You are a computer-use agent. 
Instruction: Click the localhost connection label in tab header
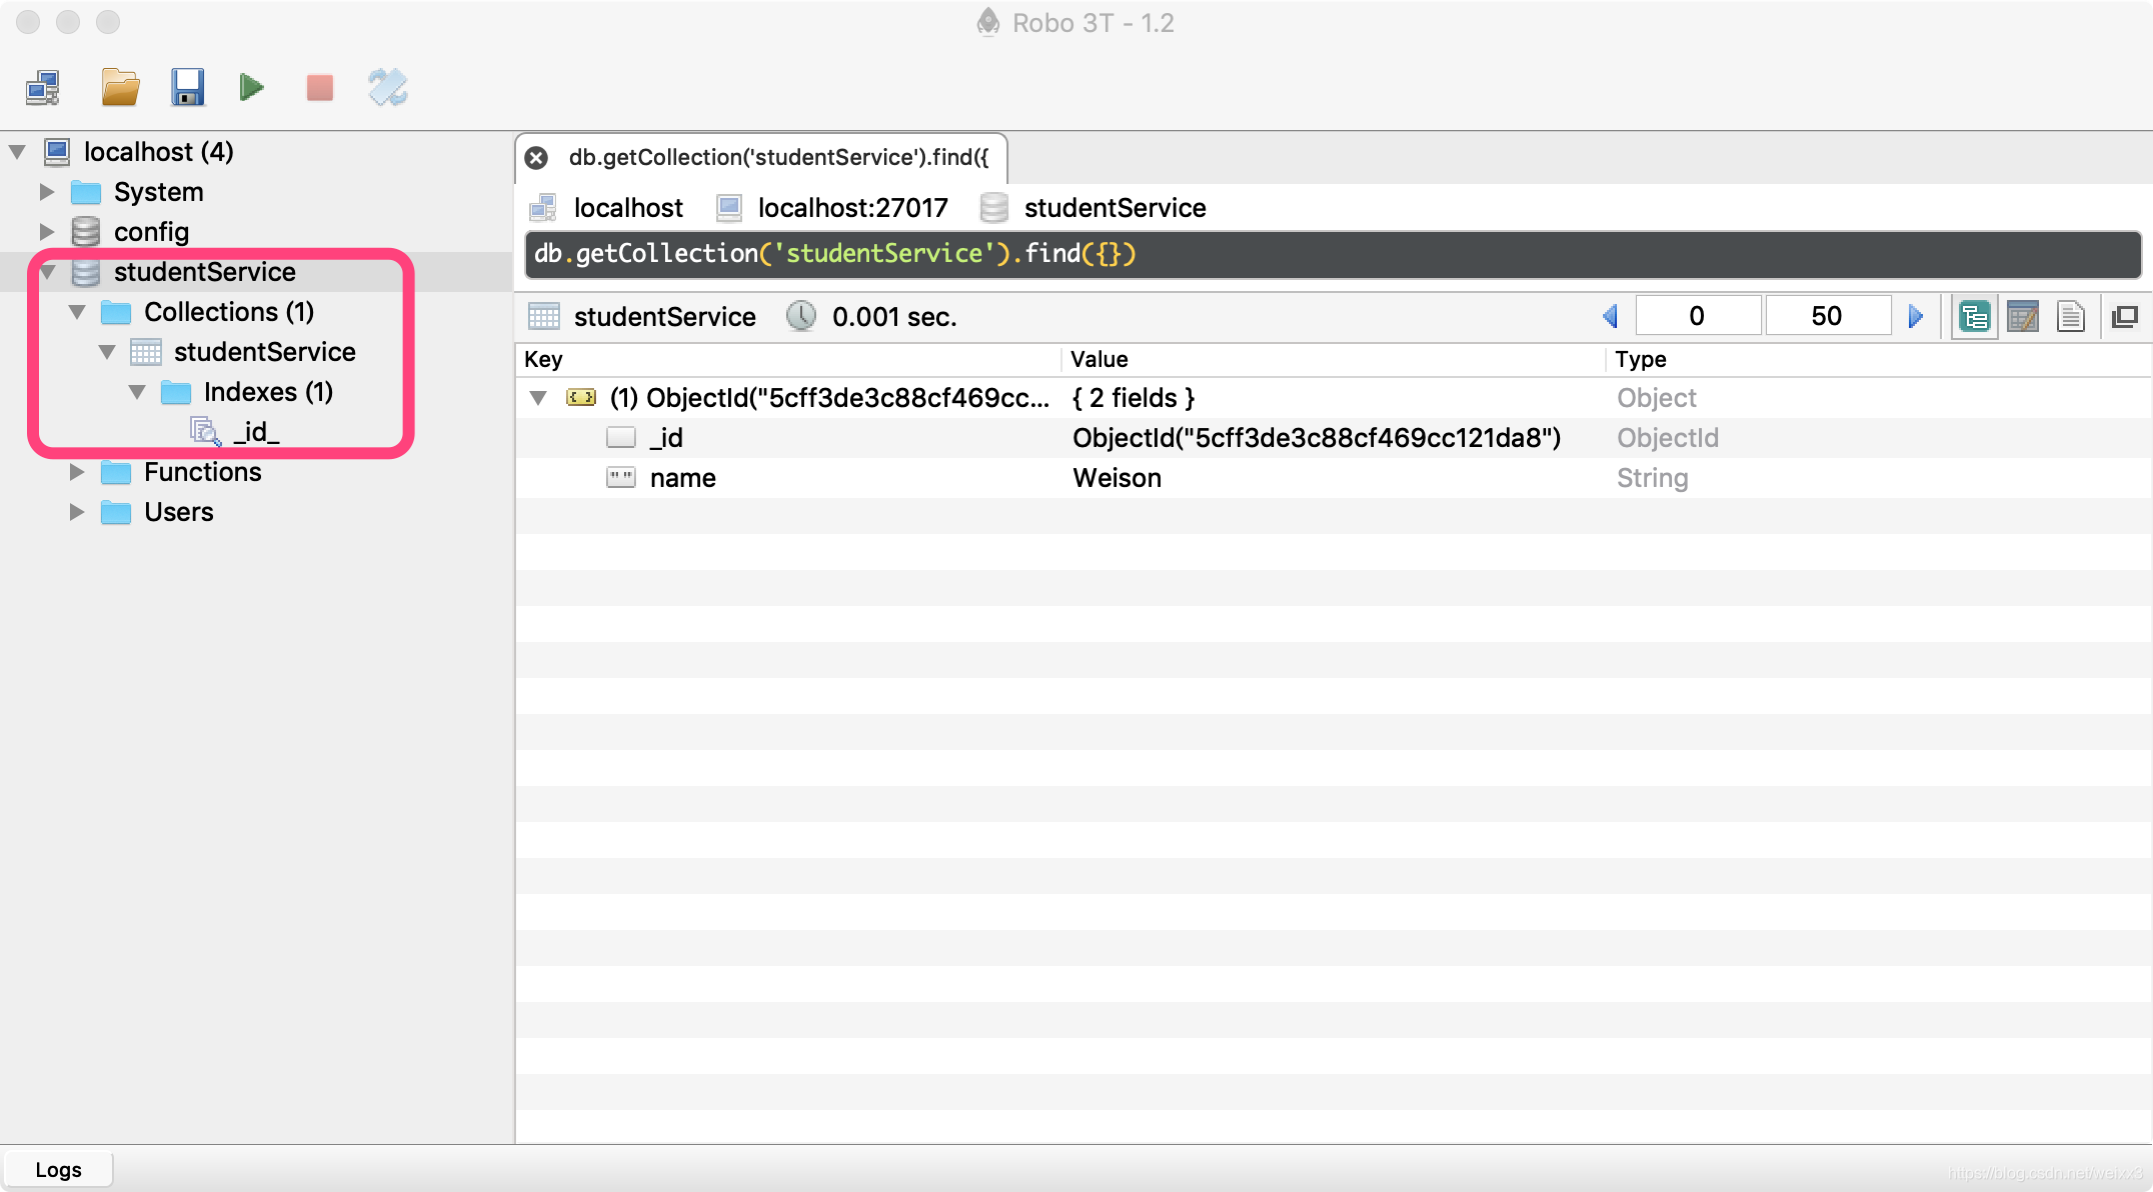coord(628,208)
